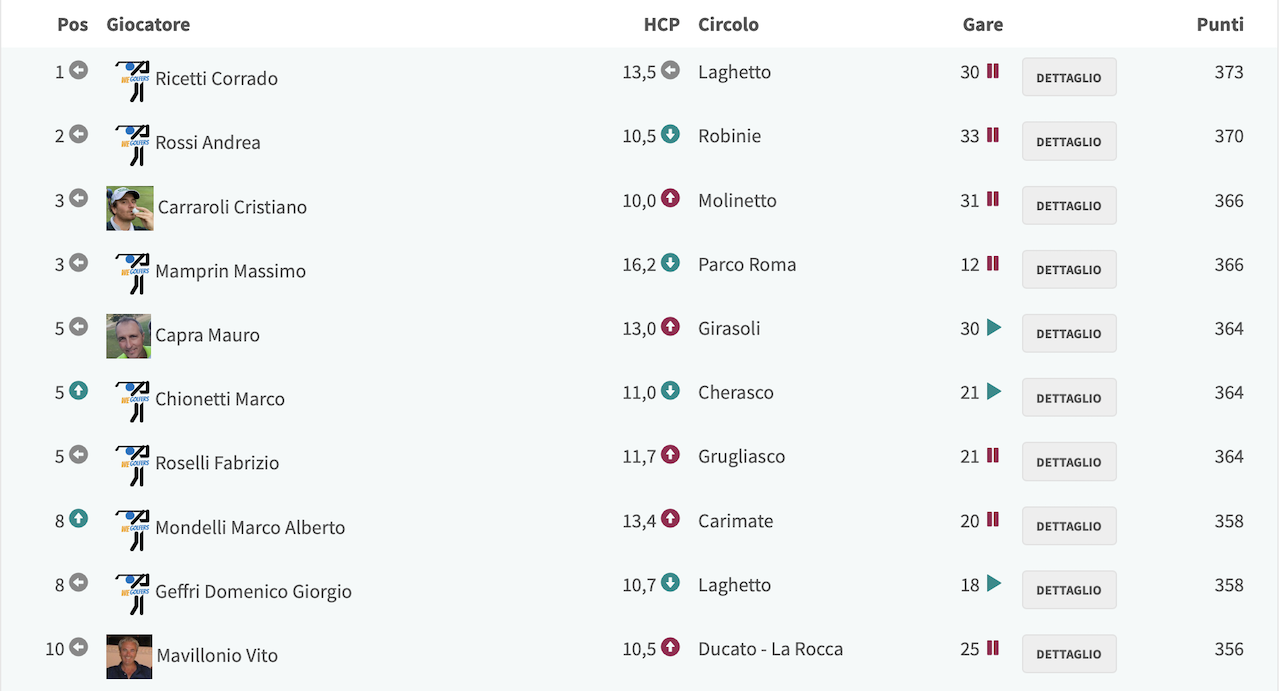Open Dettaglio for Chionetti Marco with 364 points
Viewport: 1280px width, 691px height.
[1069, 397]
